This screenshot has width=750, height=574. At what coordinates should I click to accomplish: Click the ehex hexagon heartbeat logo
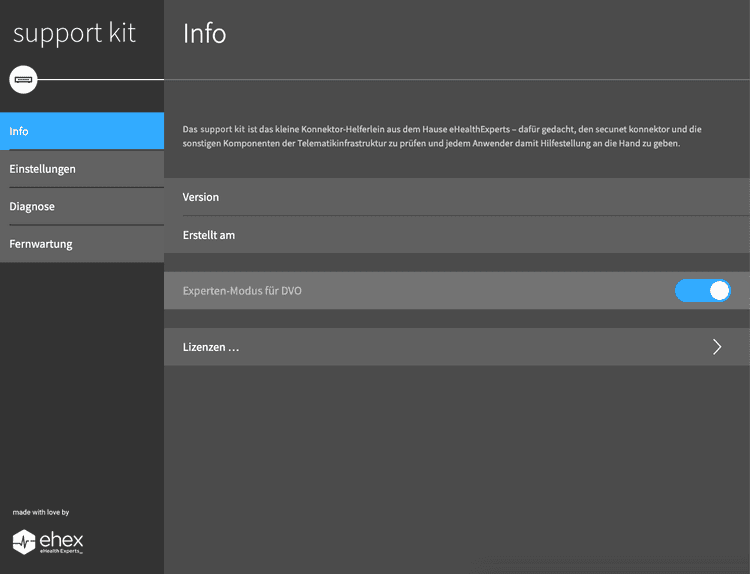(24, 542)
